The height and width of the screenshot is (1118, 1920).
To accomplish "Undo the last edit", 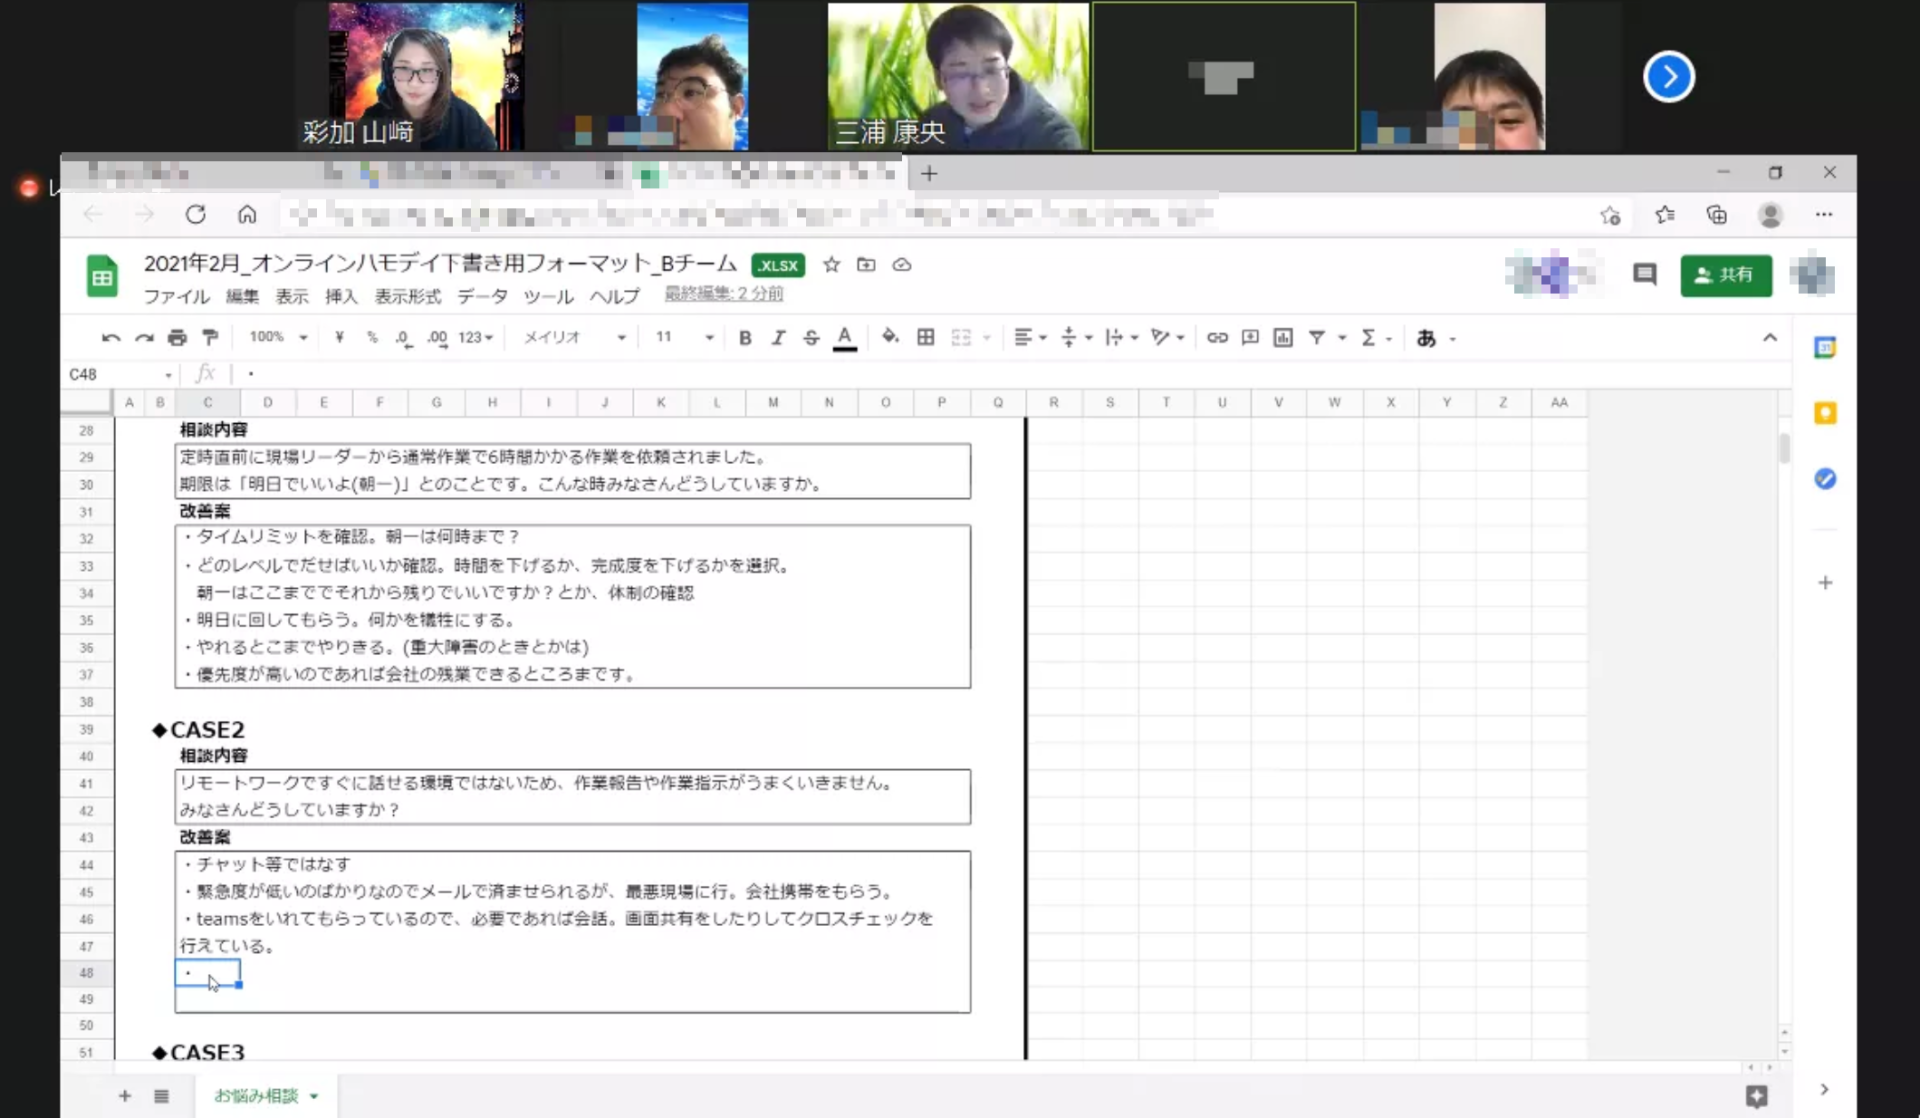I will (111, 338).
